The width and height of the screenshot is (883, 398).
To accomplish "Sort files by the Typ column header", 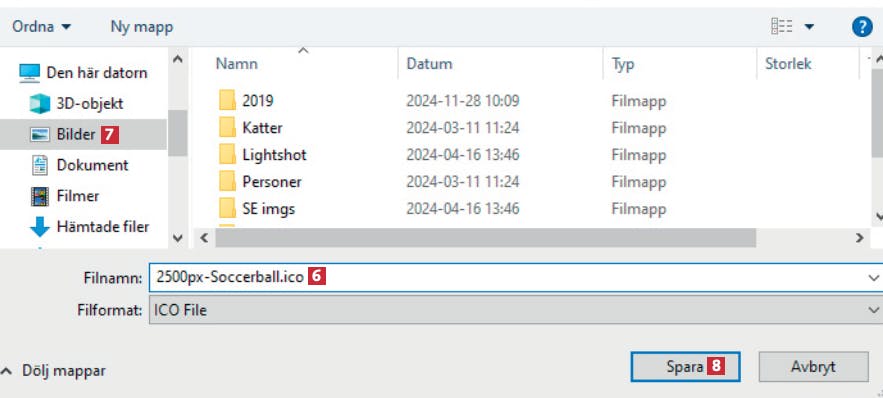I will 623,64.
